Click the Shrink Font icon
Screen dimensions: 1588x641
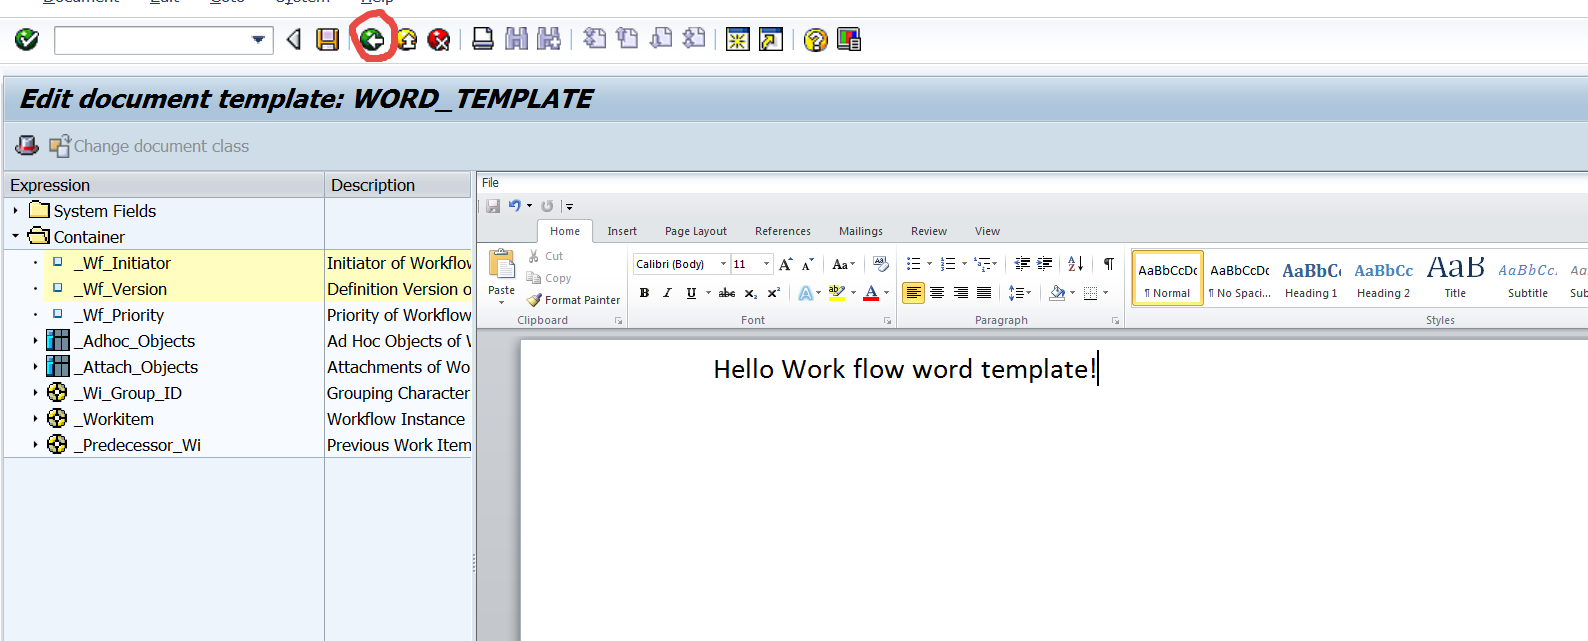tap(807, 264)
